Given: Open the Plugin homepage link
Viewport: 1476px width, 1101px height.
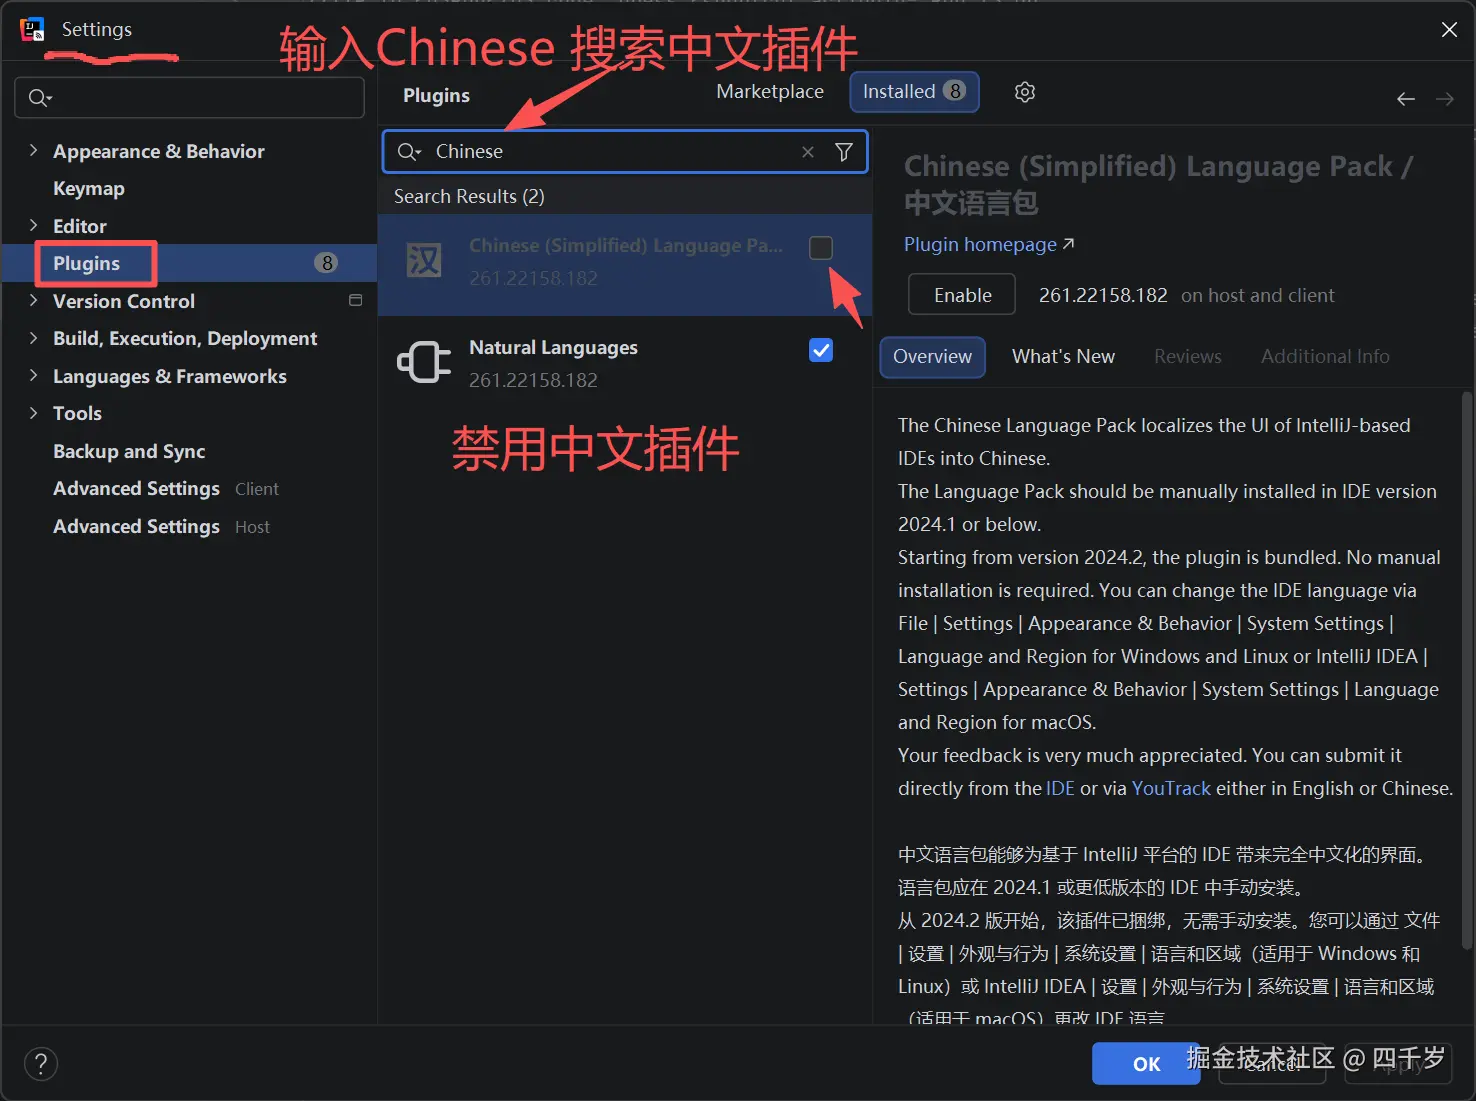Looking at the screenshot, I should [x=980, y=244].
